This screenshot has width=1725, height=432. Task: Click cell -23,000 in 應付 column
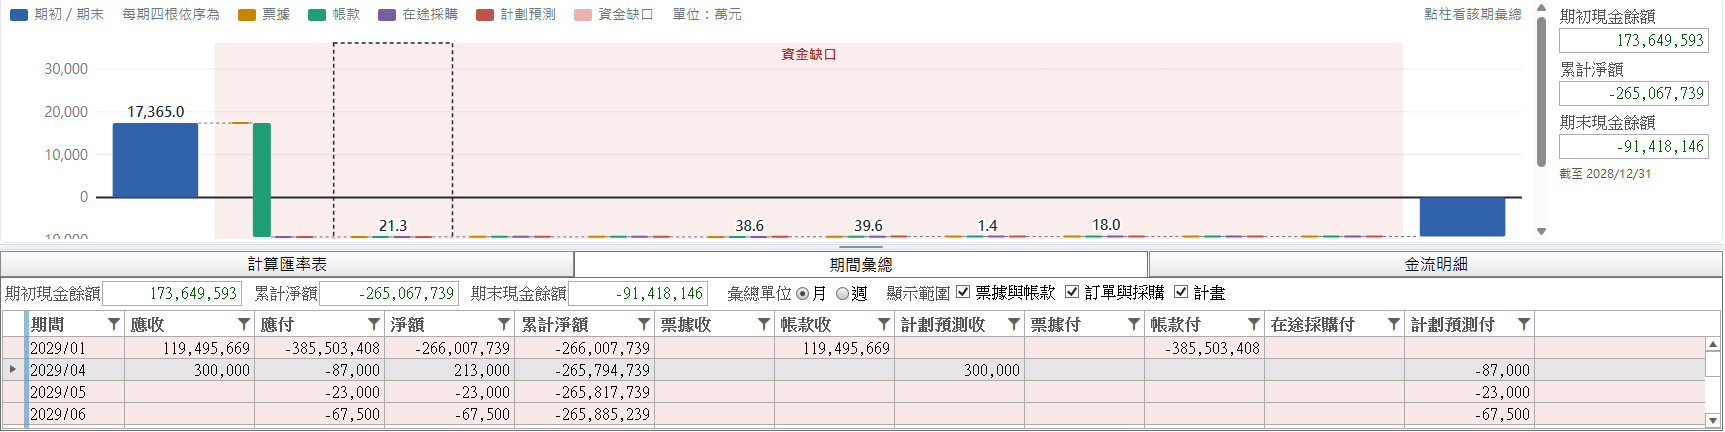click(x=319, y=392)
